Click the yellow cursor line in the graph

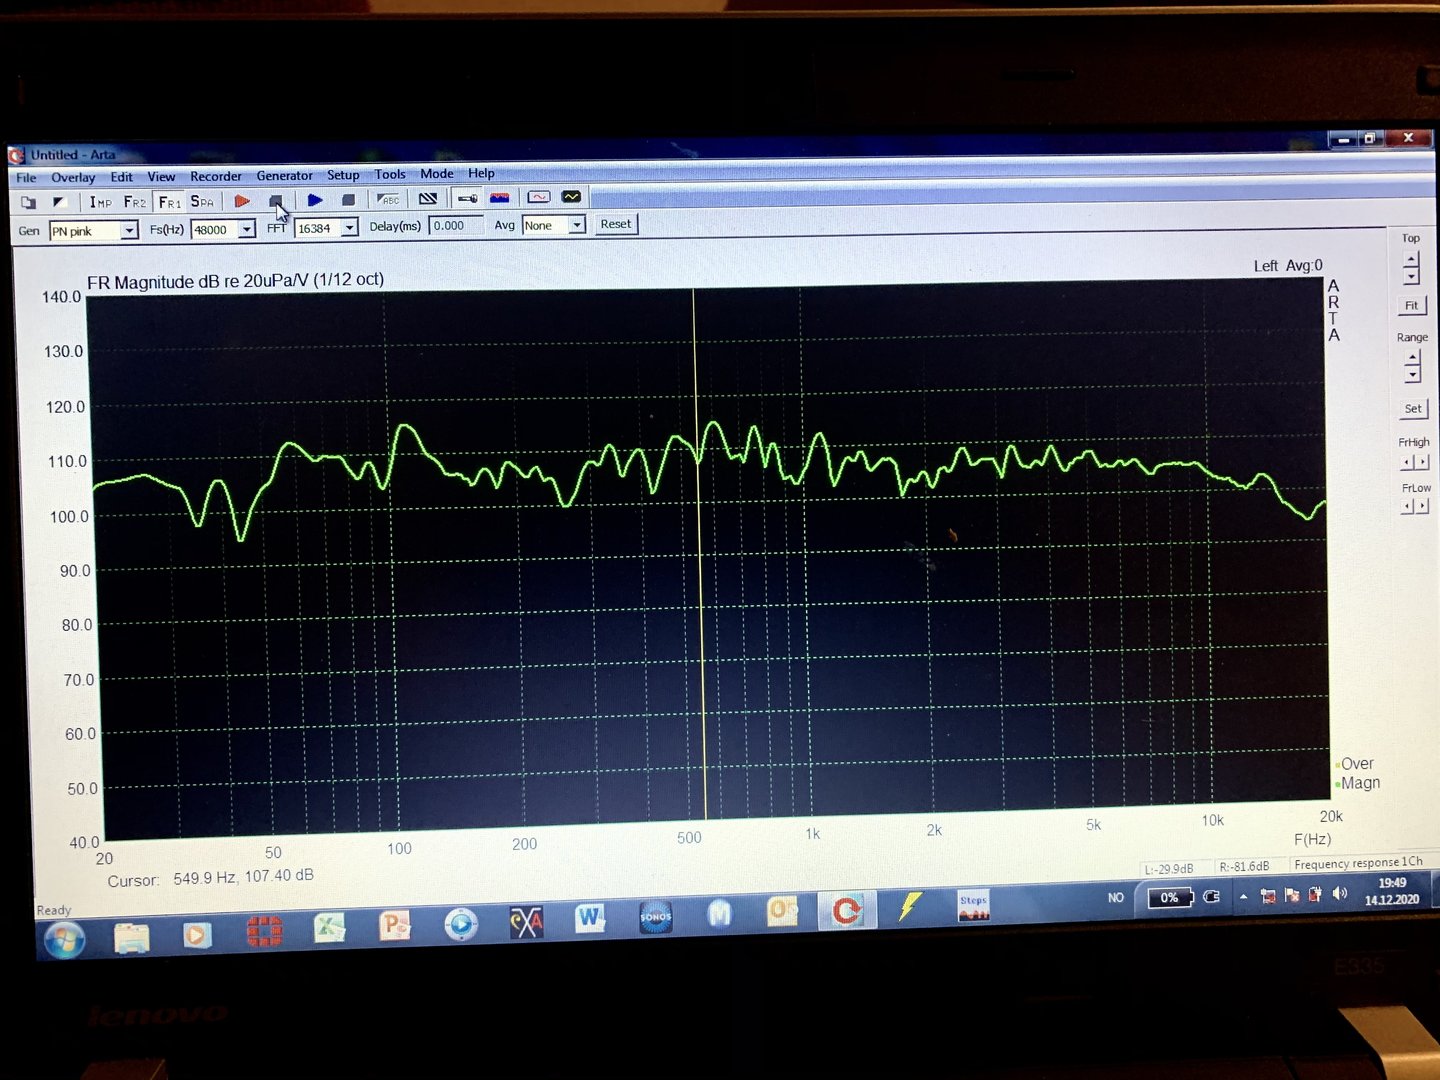point(699,555)
